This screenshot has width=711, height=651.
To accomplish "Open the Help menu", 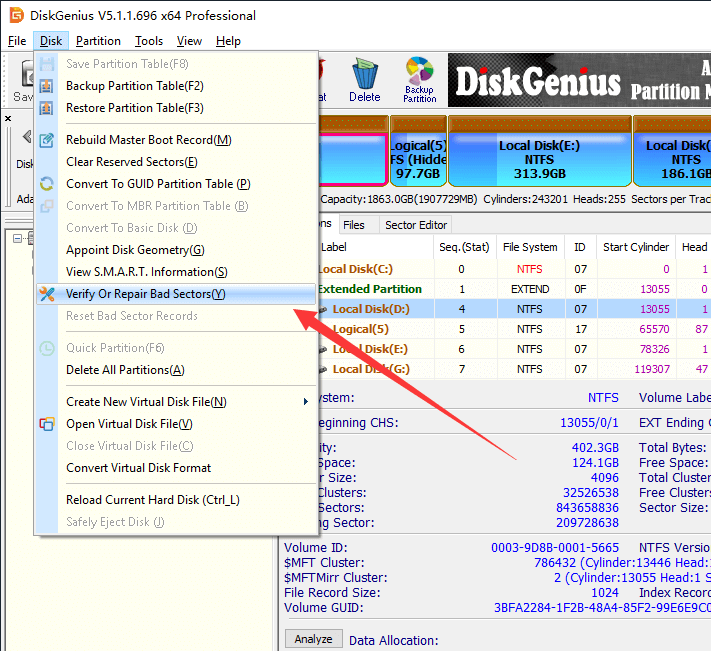I will tap(228, 41).
